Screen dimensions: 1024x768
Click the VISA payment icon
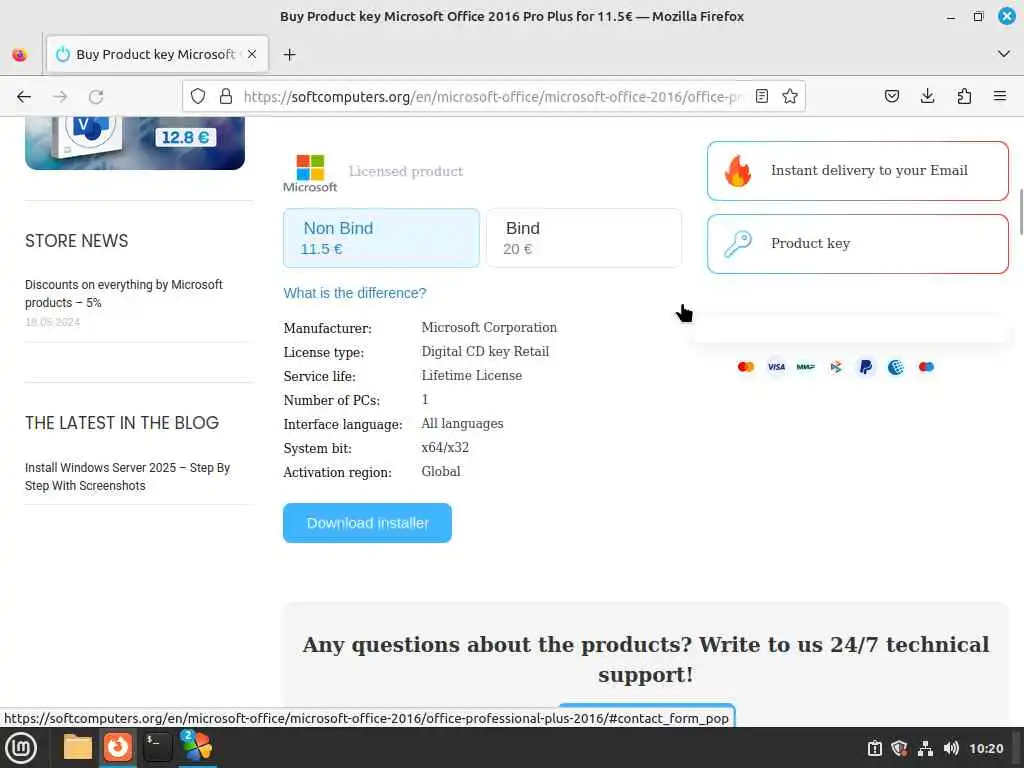(x=776, y=367)
